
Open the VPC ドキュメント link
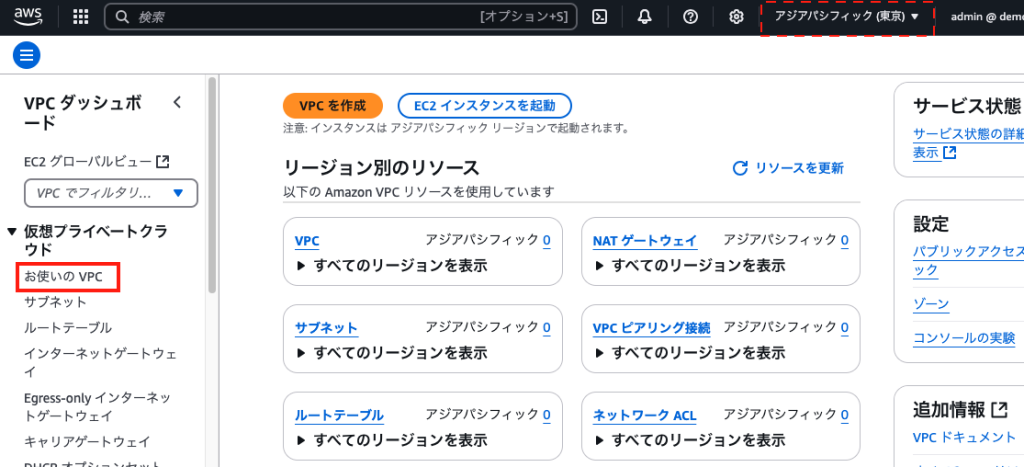[x=964, y=437]
